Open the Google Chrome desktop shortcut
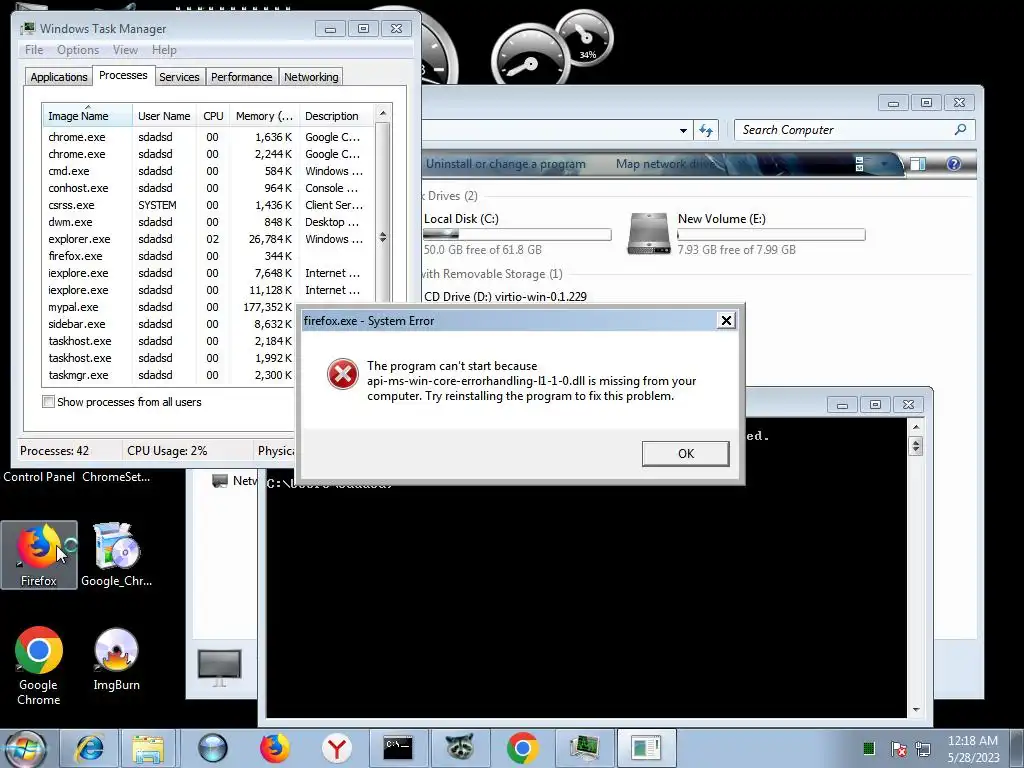The image size is (1024, 768). [39, 665]
